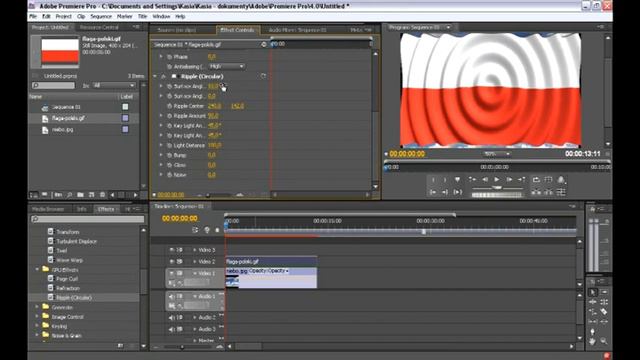Click Find icon in Project panel
The image size is (640, 360).
click(x=69, y=195)
